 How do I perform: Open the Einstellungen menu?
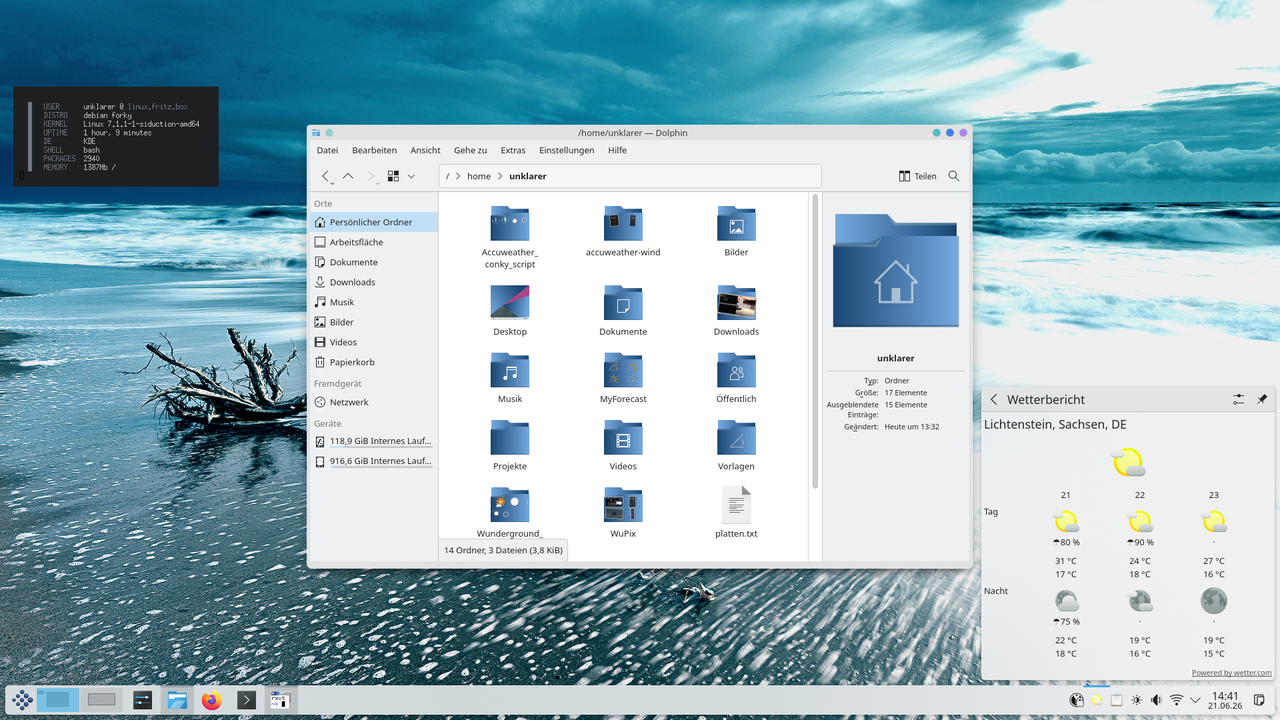(x=567, y=150)
